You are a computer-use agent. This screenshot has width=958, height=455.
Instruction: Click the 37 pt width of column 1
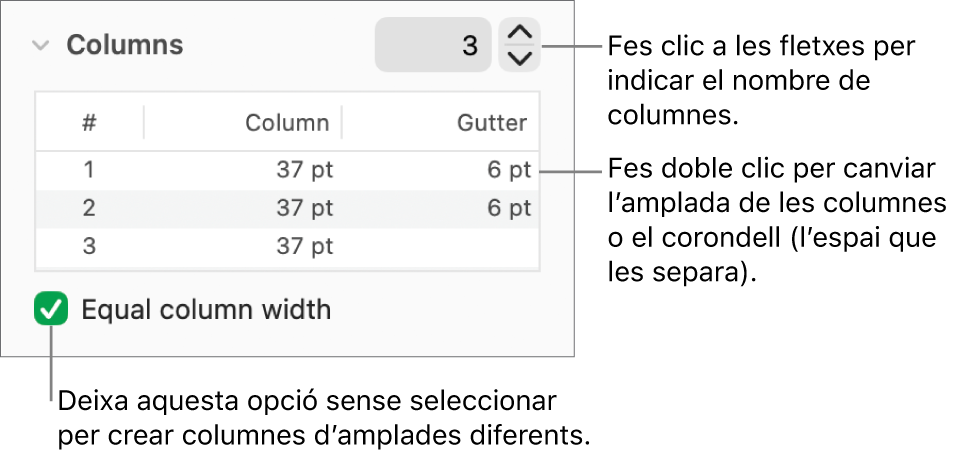click(x=304, y=170)
